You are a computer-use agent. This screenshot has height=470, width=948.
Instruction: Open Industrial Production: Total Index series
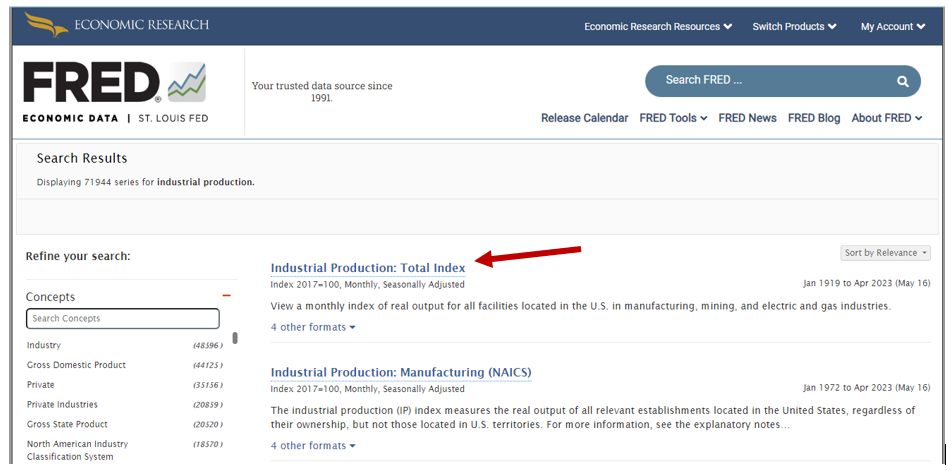click(x=368, y=268)
